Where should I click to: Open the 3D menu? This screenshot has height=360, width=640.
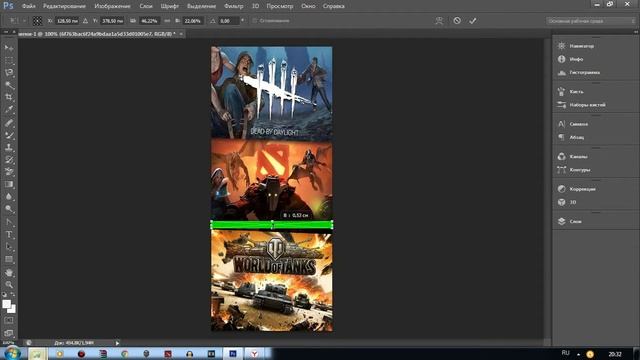tap(255, 6)
